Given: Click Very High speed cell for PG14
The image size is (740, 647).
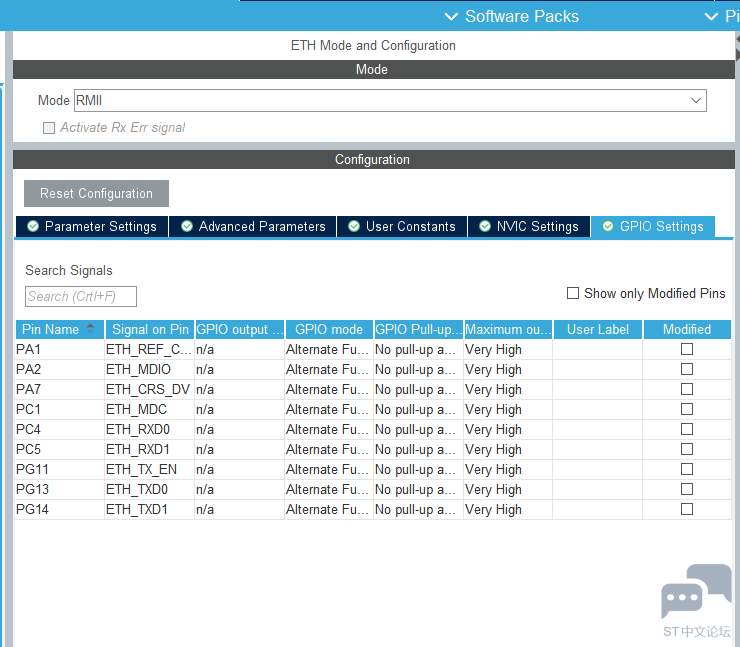Looking at the screenshot, I should (508, 510).
